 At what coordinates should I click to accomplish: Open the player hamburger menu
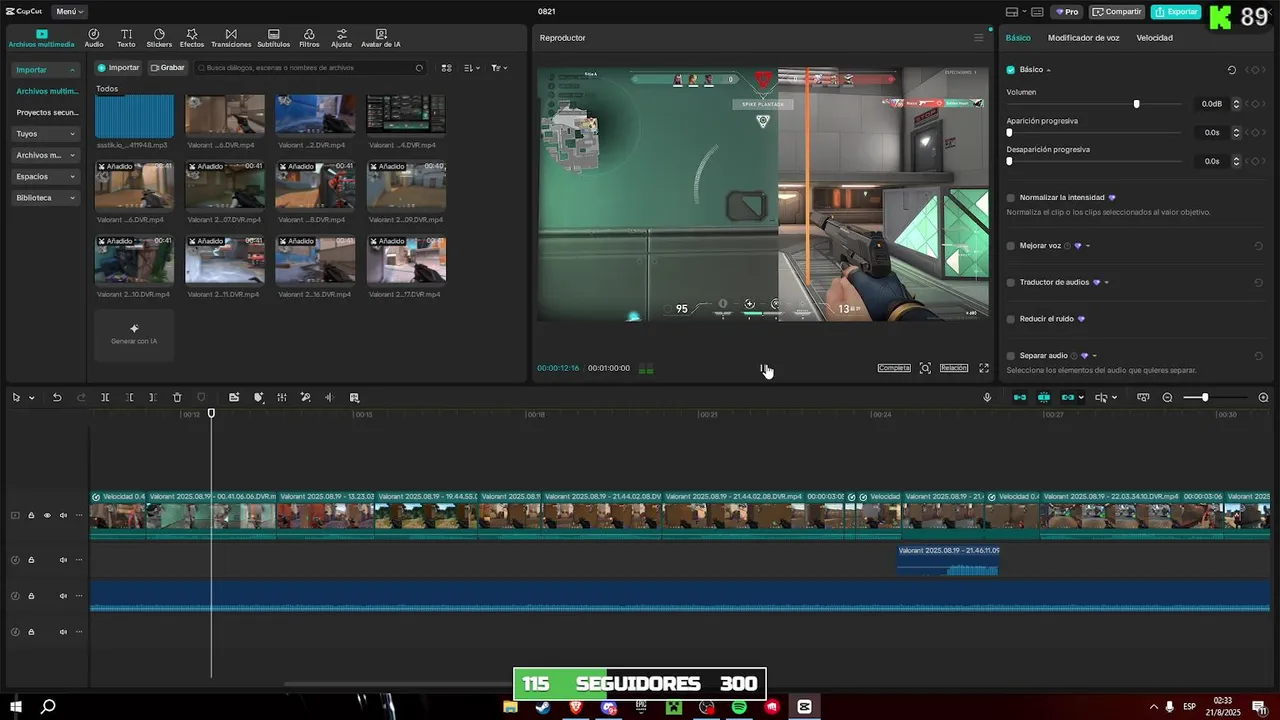click(979, 38)
